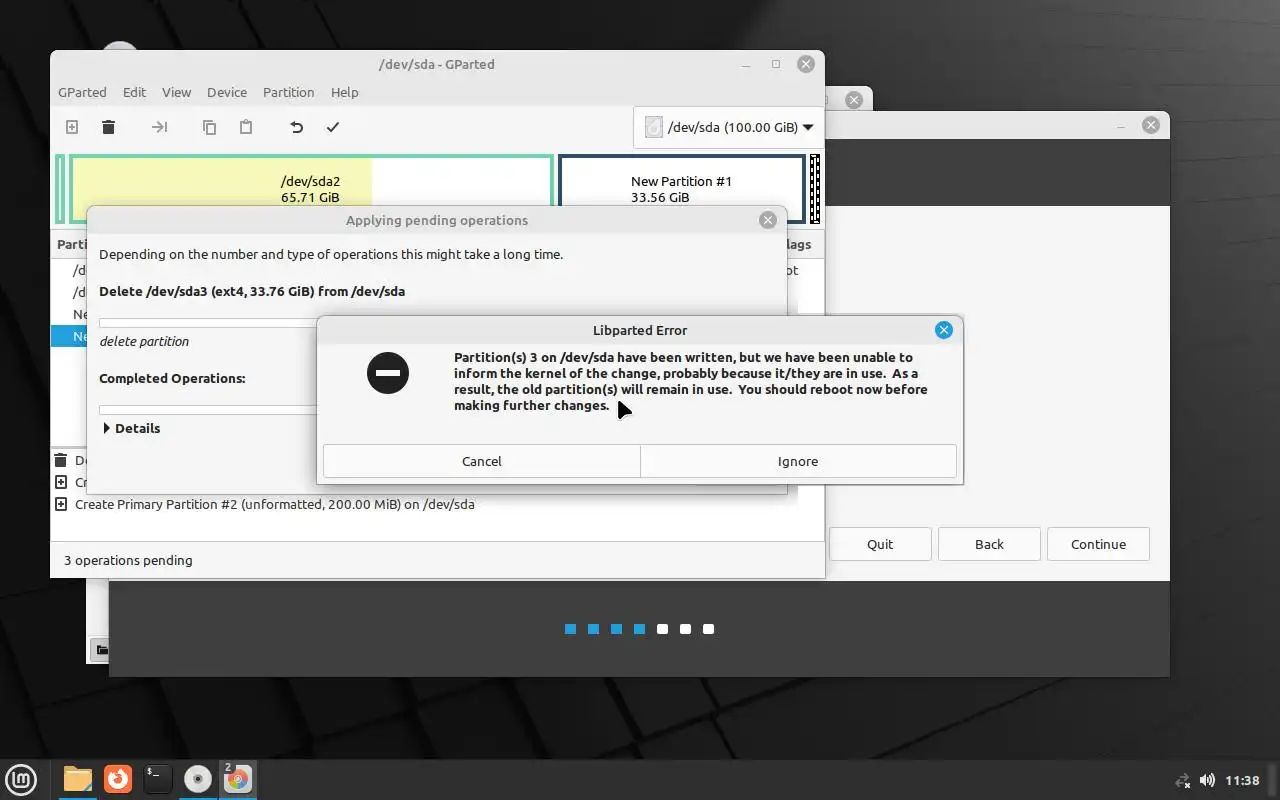The width and height of the screenshot is (1280, 800).
Task: Click the GParted taskbar icon
Action: point(238,779)
